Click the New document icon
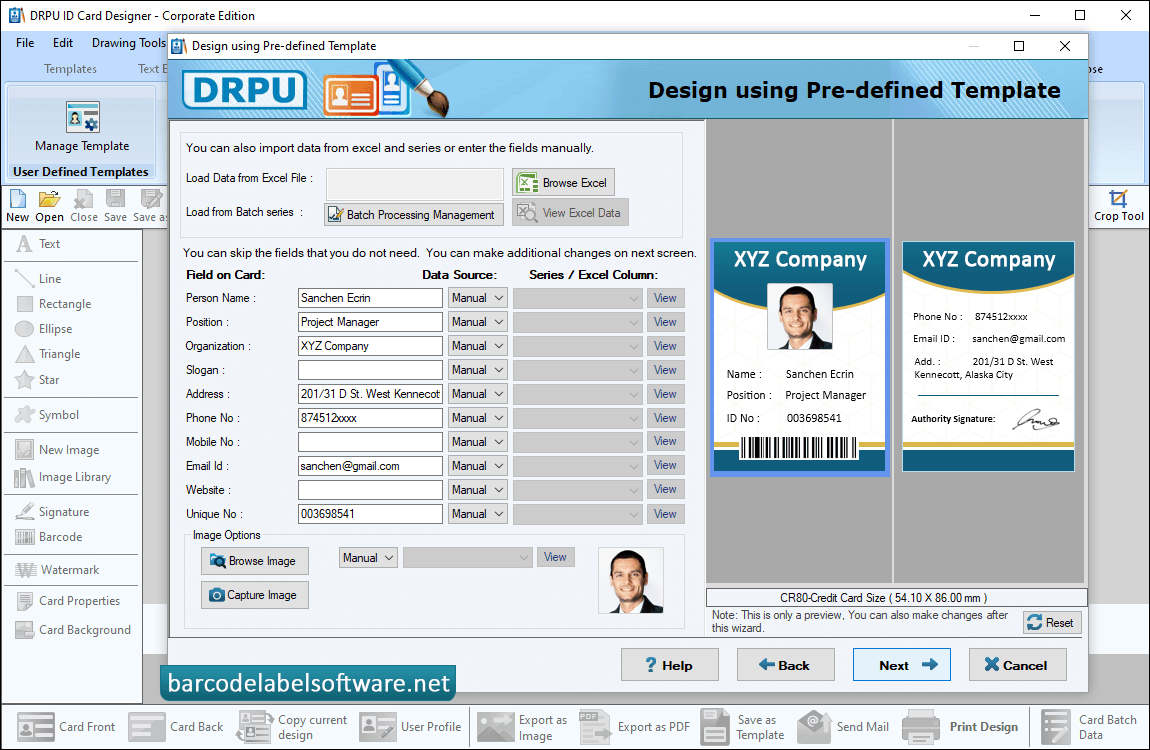 click(18, 206)
